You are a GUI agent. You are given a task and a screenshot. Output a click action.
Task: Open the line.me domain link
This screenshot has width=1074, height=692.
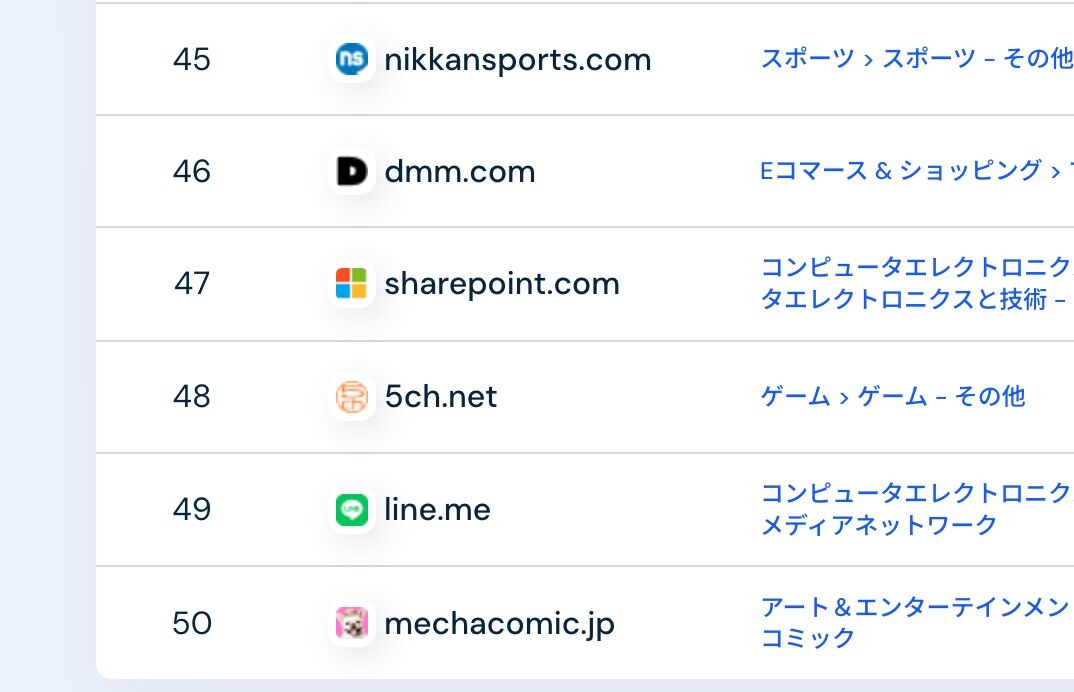(437, 510)
